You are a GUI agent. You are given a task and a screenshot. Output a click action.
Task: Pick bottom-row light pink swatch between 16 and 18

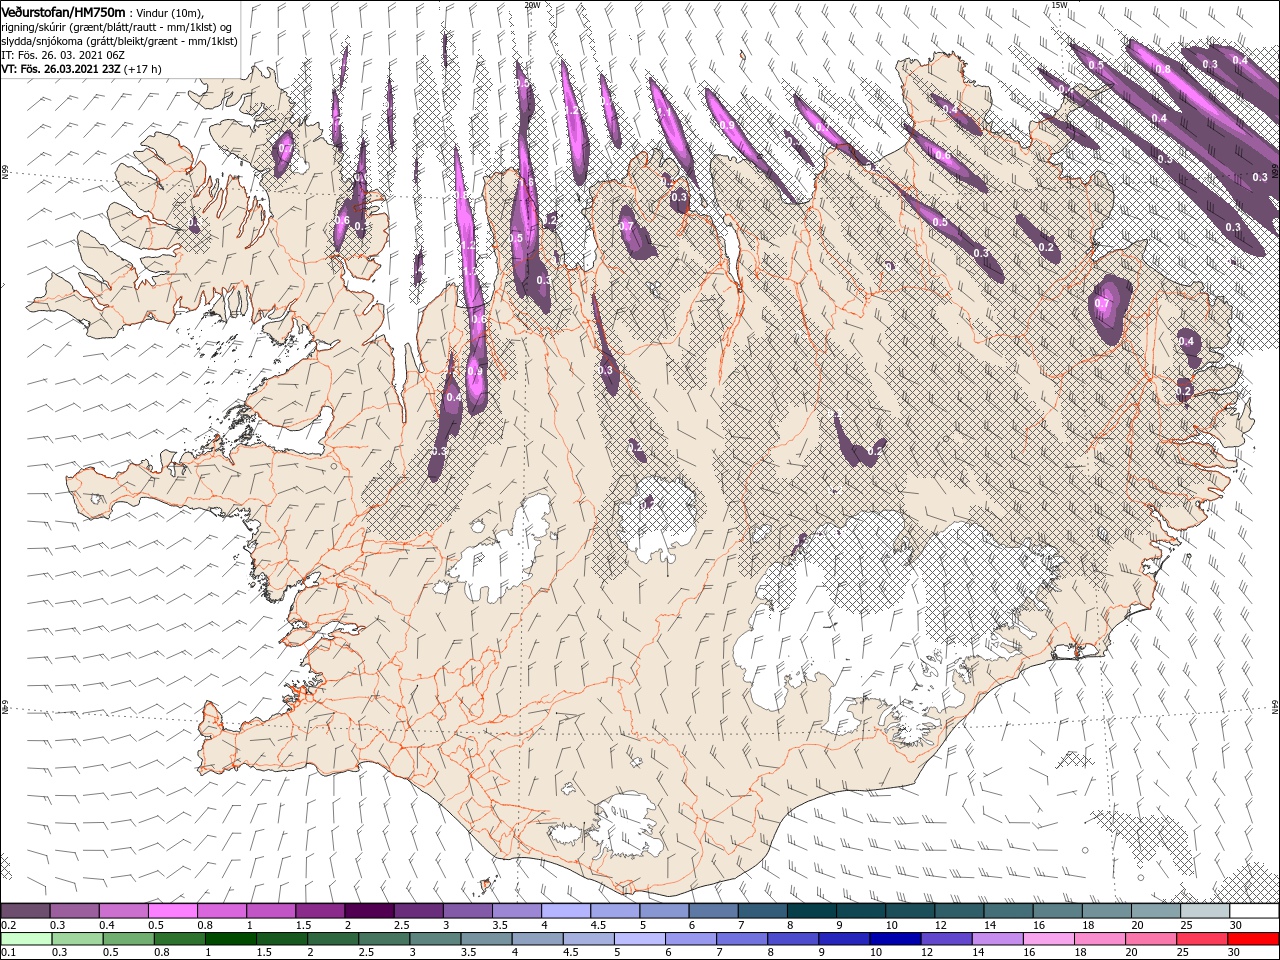(x=1048, y=939)
